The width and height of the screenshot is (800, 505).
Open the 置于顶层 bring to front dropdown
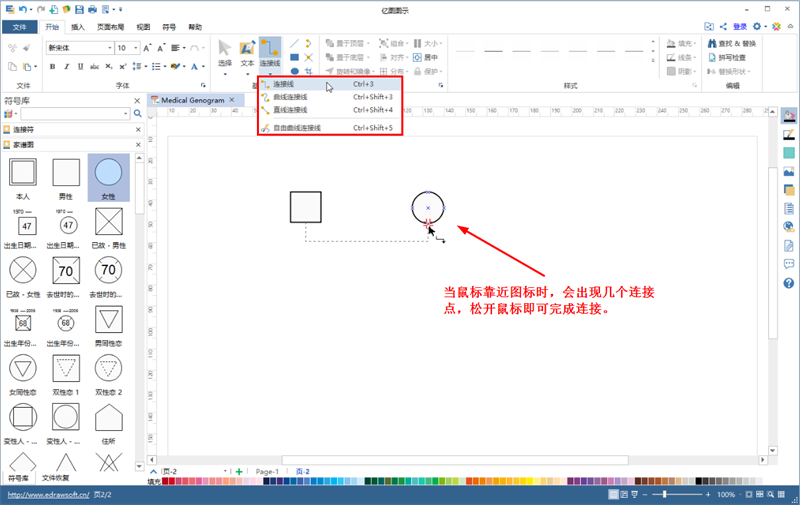click(x=347, y=44)
